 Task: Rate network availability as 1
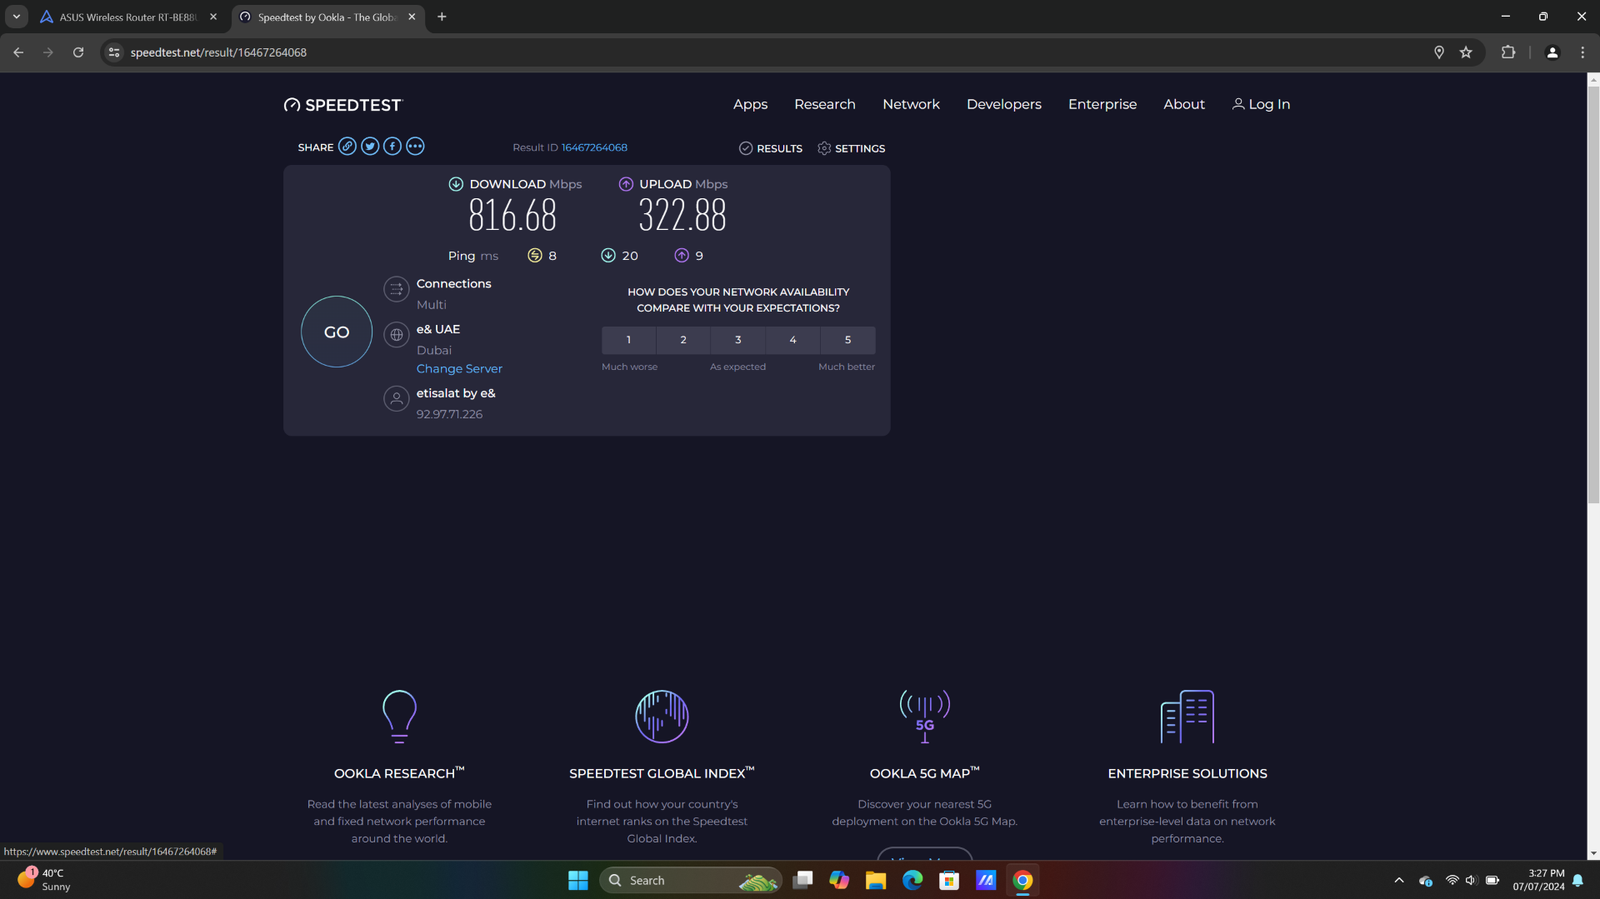[628, 340]
